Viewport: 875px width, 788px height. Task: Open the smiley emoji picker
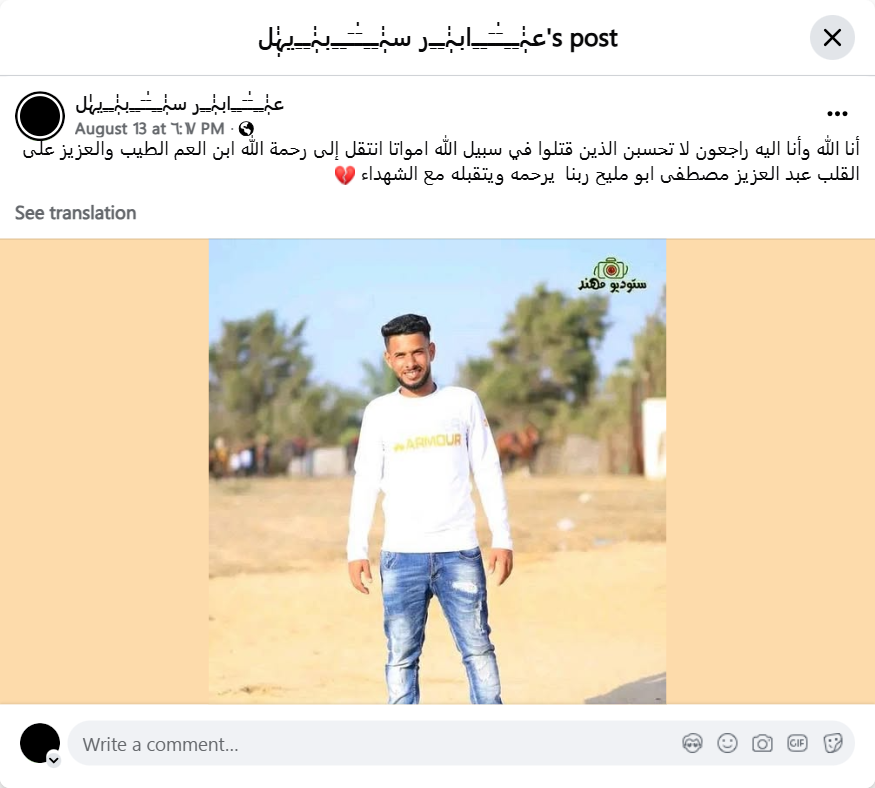727,743
